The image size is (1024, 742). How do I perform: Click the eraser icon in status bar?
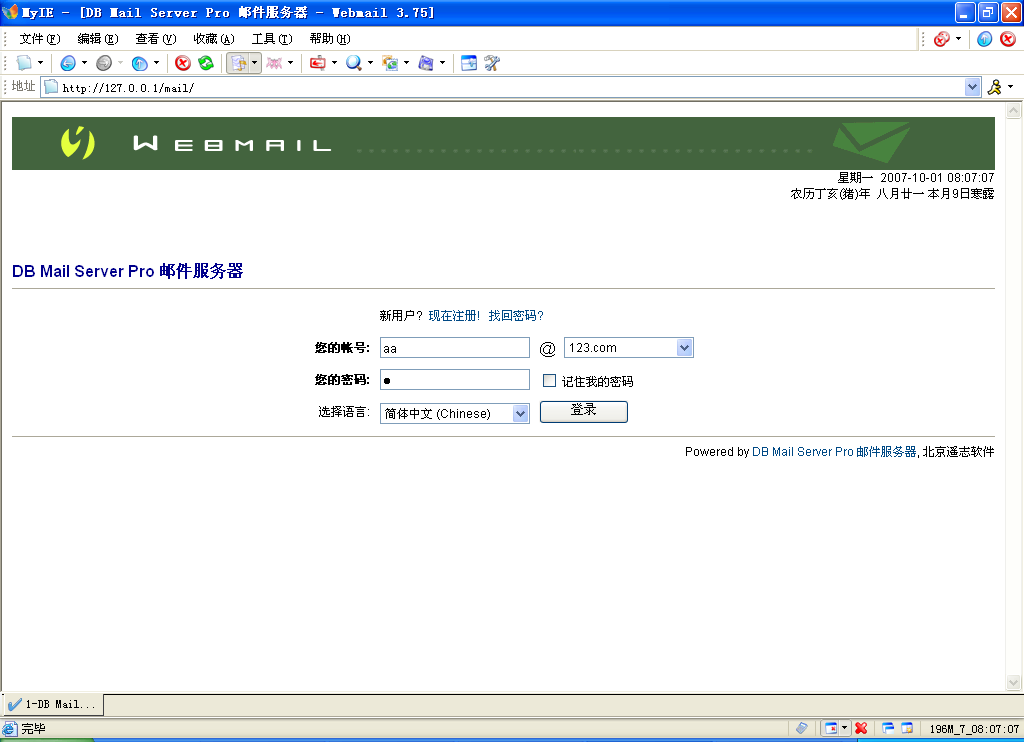coord(801,728)
